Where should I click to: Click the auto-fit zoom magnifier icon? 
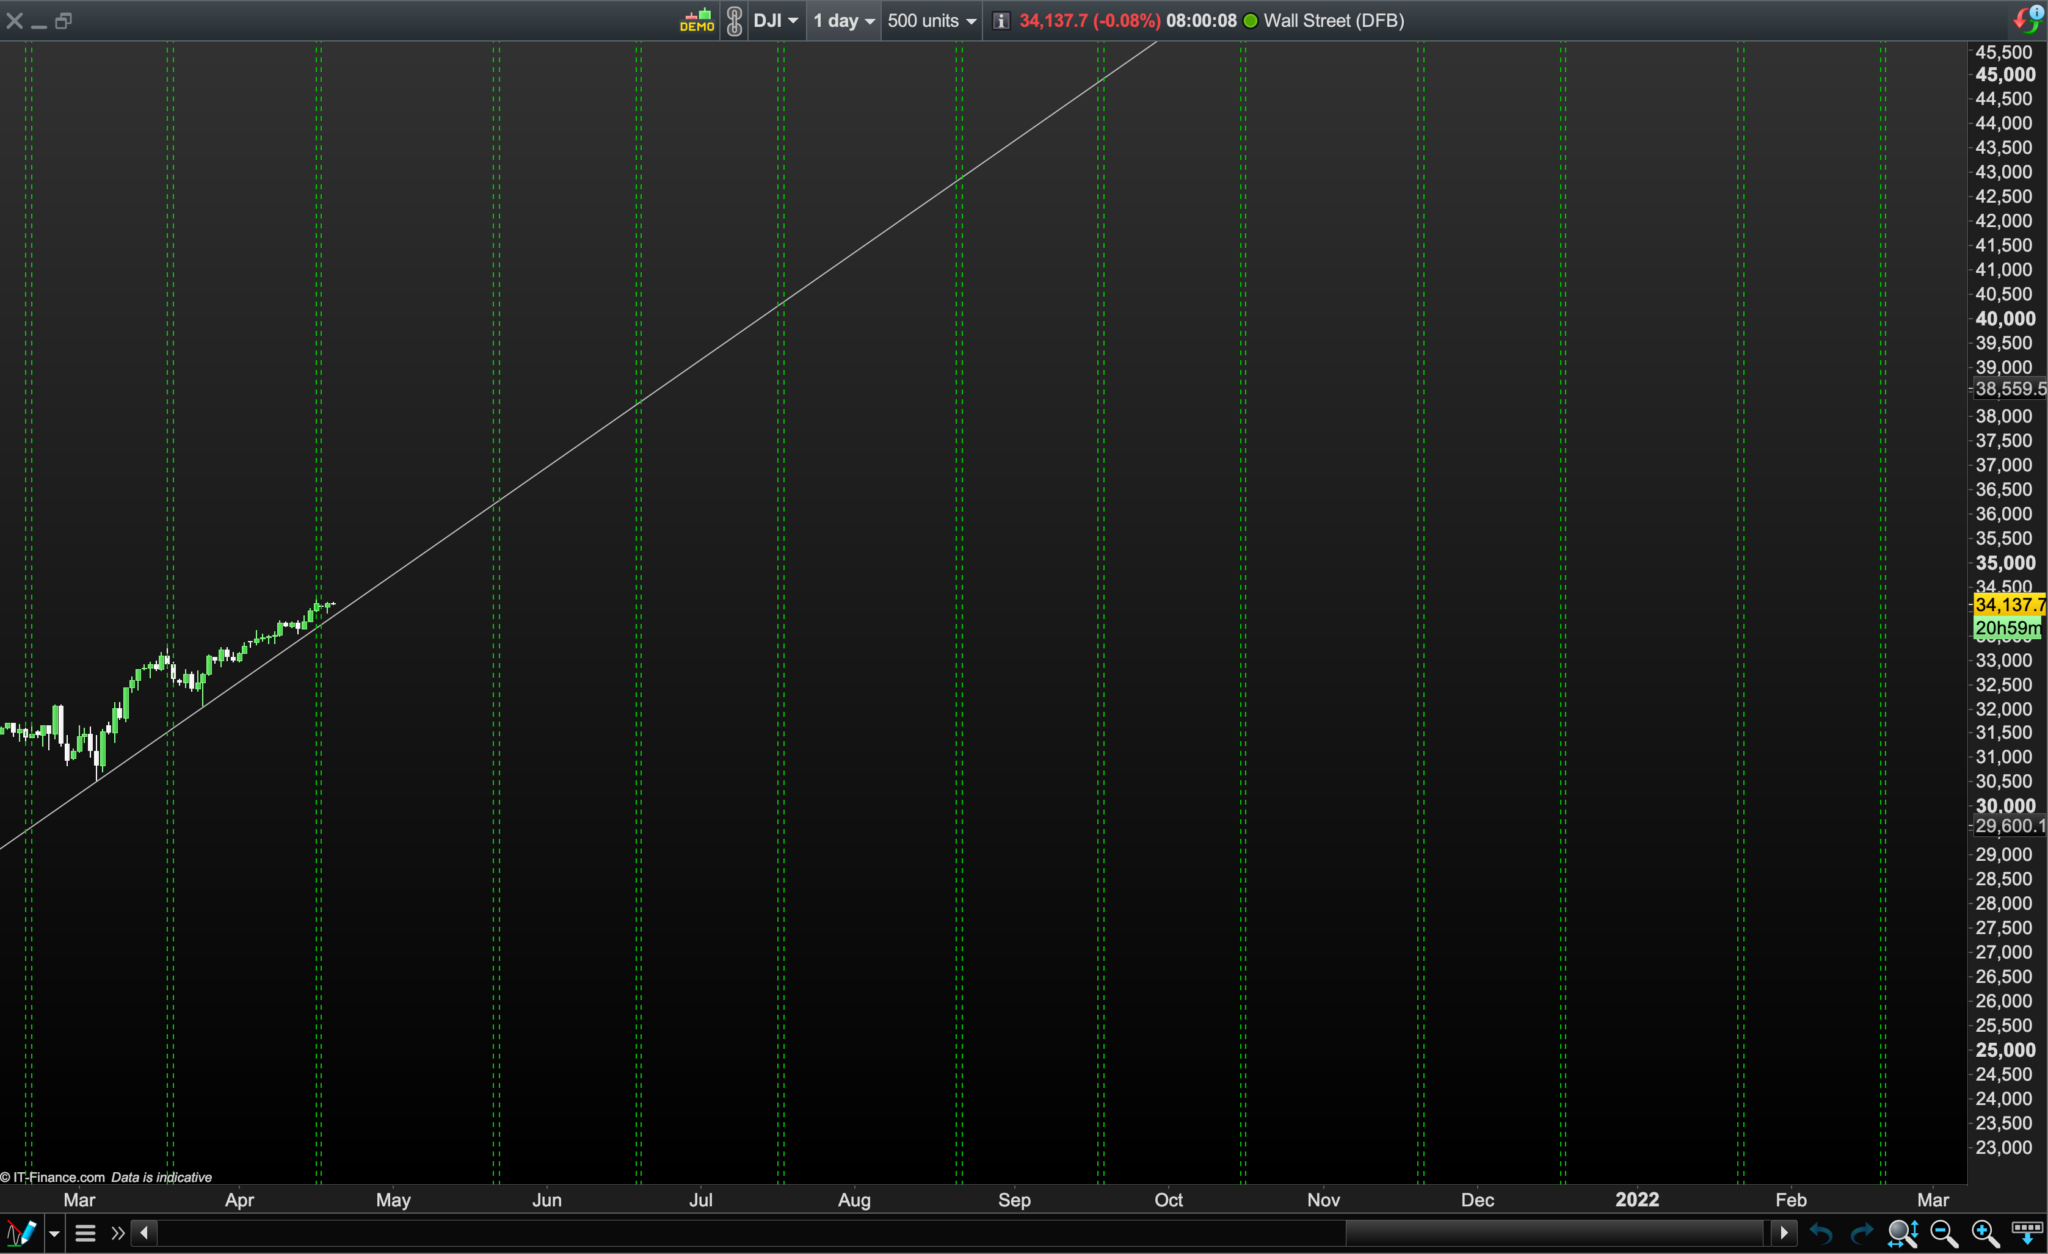(1902, 1233)
